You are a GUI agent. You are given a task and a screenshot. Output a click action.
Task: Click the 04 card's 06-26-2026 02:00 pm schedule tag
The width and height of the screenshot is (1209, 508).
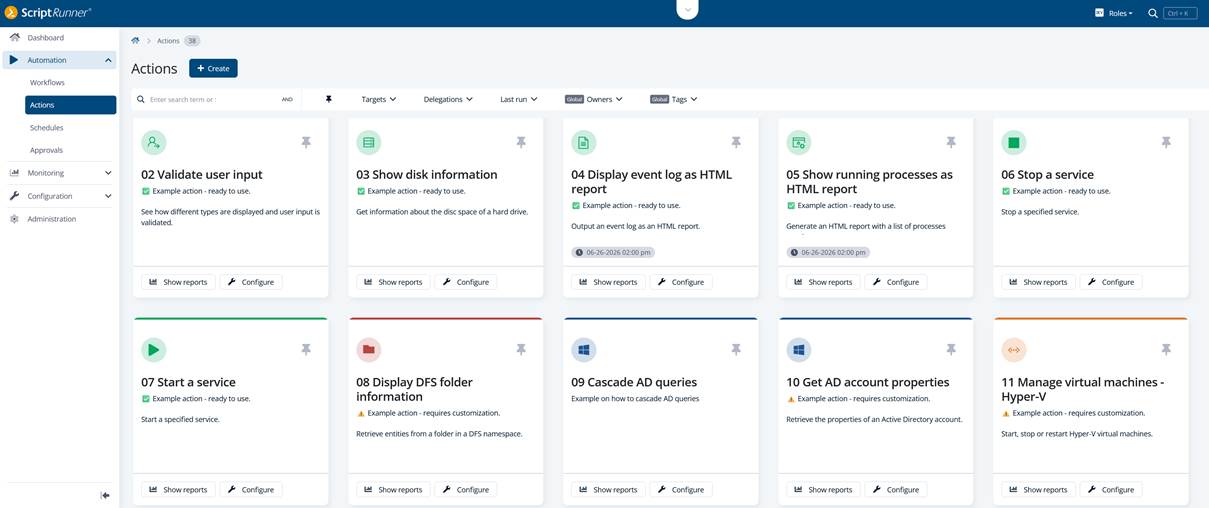[612, 252]
